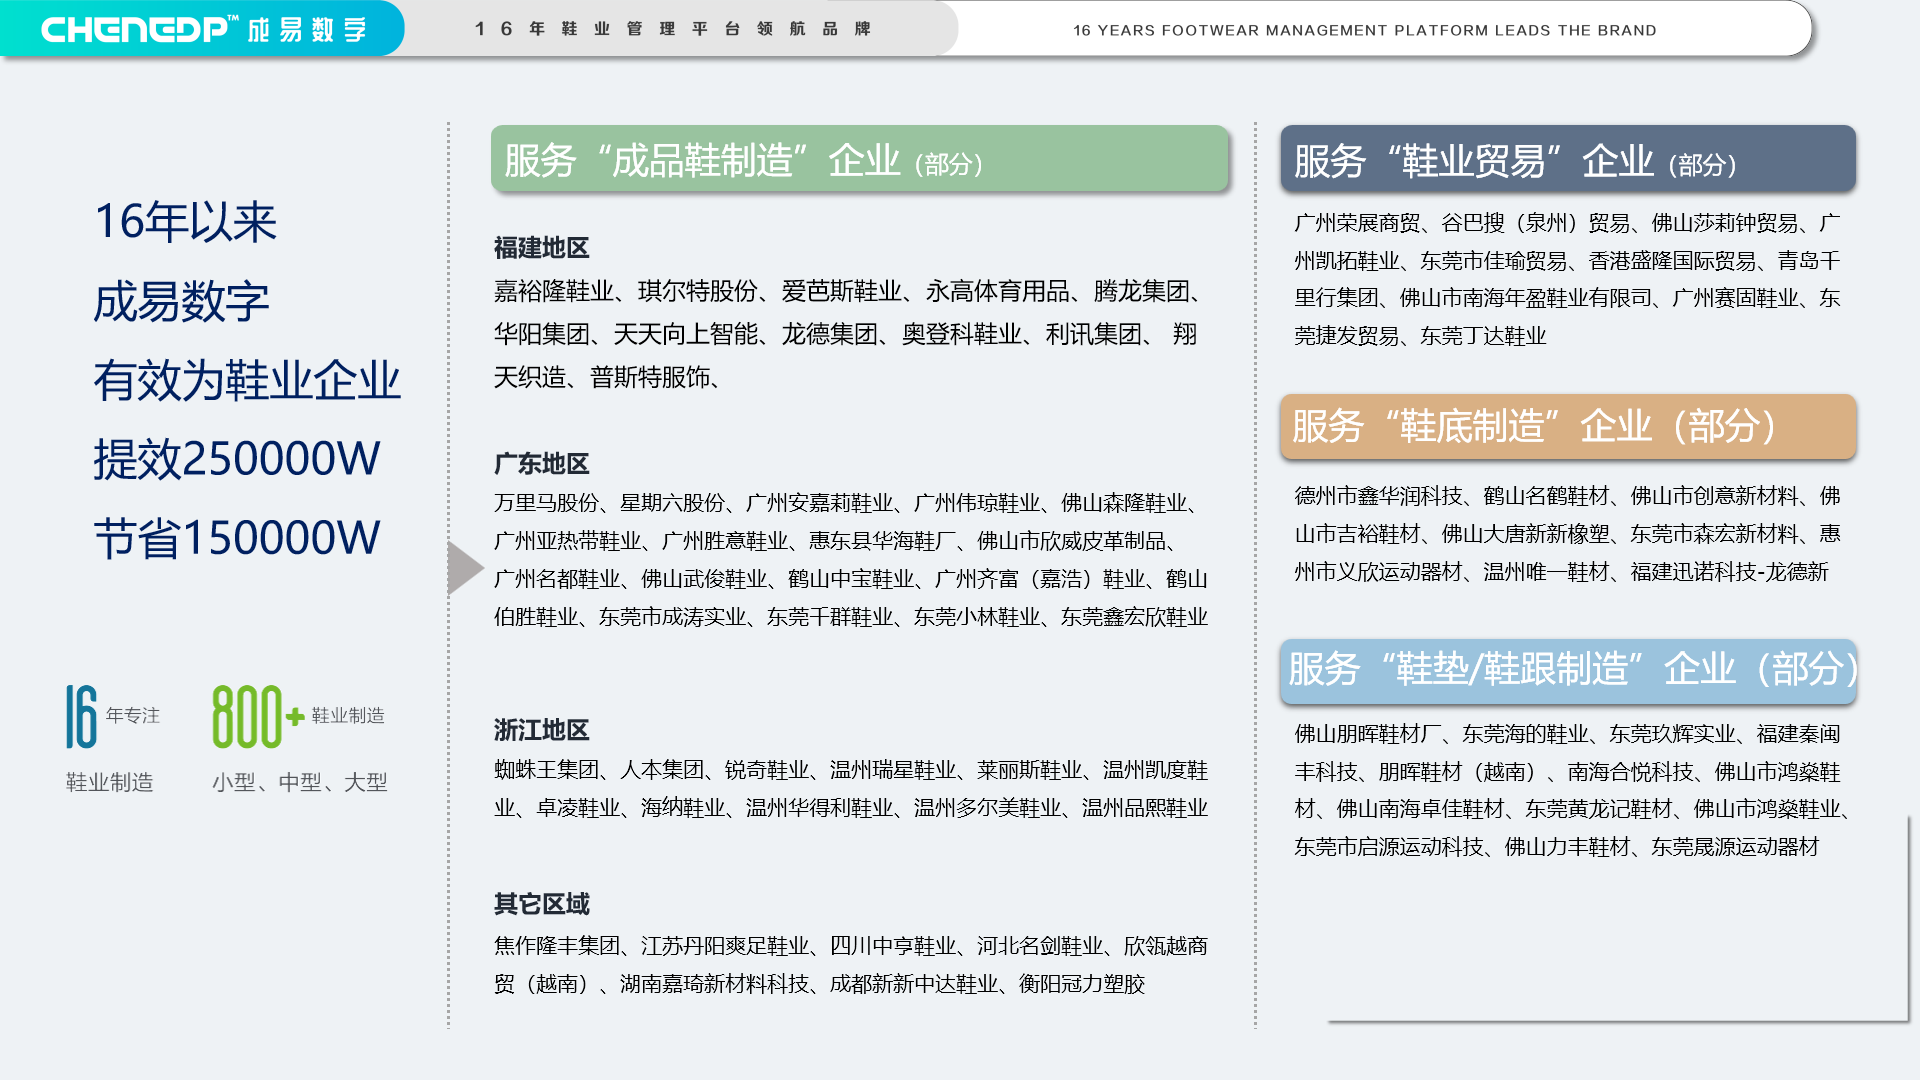The width and height of the screenshot is (1920, 1080).
Task: Click the text 有效为鞋业企业
Action: pos(247,380)
